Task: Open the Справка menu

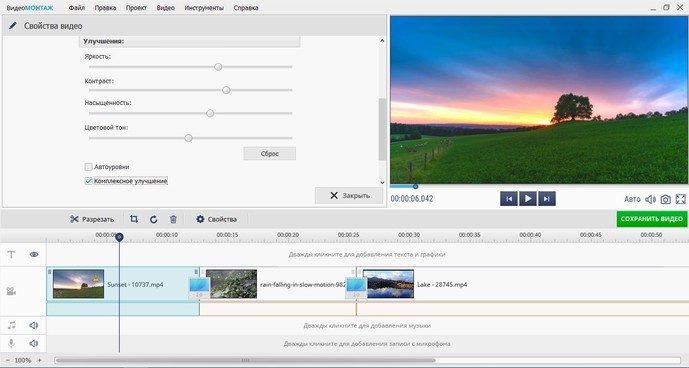Action: coord(246,8)
